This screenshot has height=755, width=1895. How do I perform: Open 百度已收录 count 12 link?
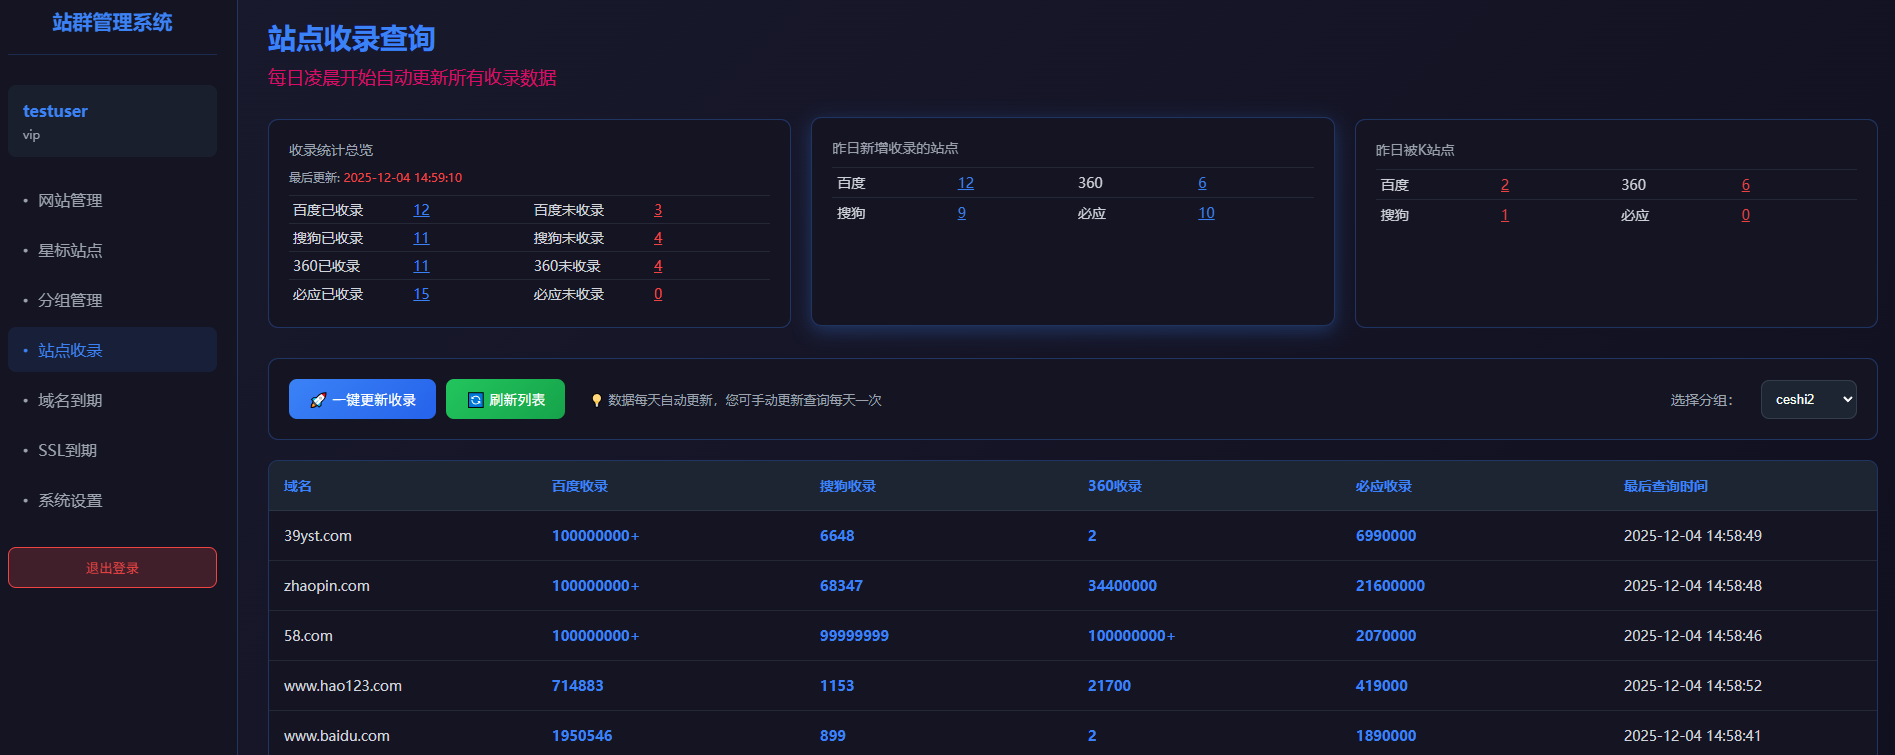pos(421,210)
